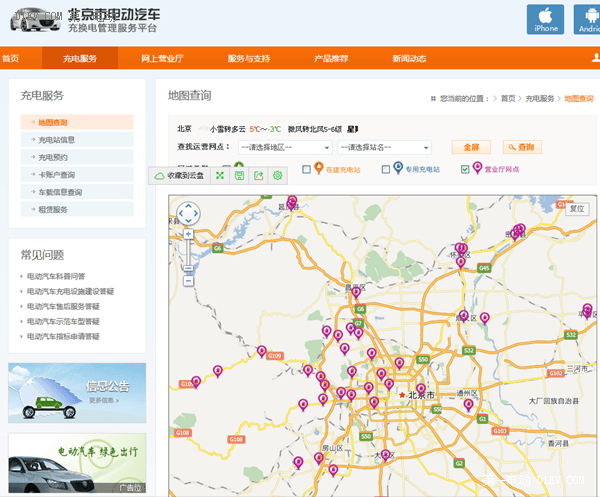600x497 pixels.
Task: Open the Android app download button
Action: tap(587, 20)
